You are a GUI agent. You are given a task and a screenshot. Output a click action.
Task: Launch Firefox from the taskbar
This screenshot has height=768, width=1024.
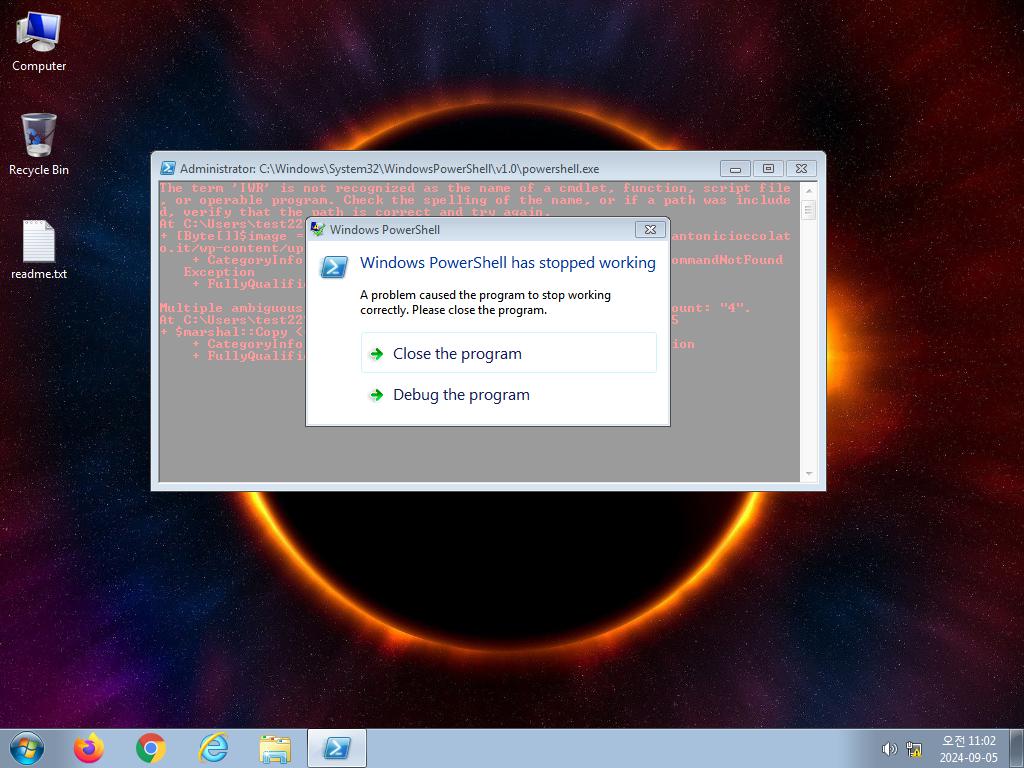tap(89, 748)
